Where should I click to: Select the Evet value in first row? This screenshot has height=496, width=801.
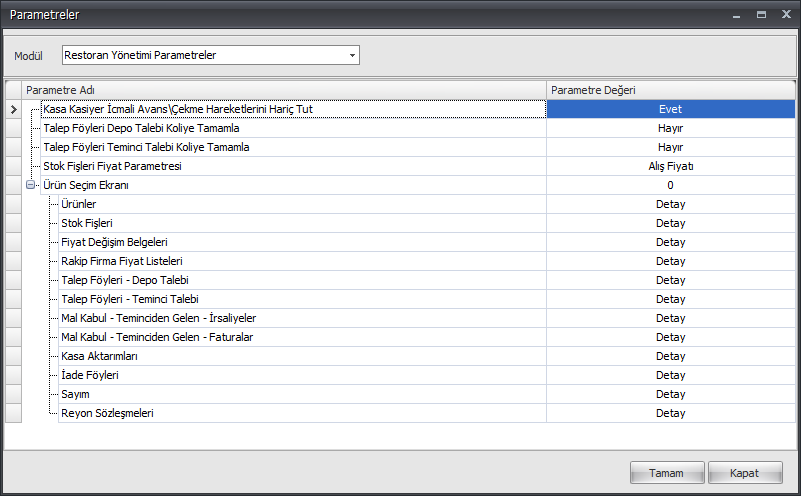pyautogui.click(x=670, y=109)
